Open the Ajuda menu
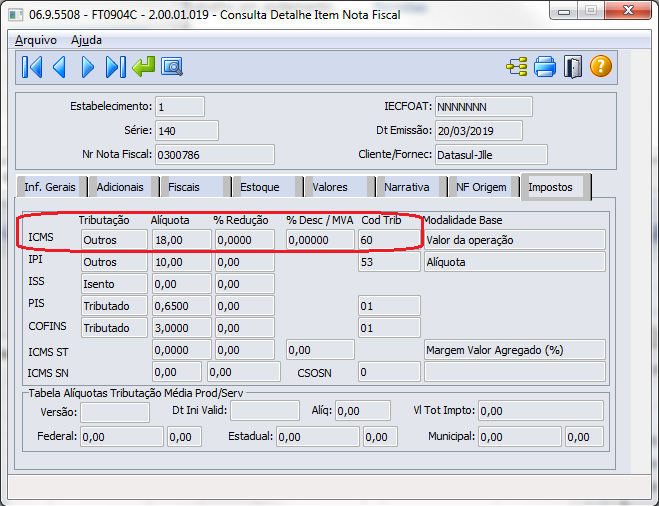Image resolution: width=659 pixels, height=506 pixels. [86, 40]
